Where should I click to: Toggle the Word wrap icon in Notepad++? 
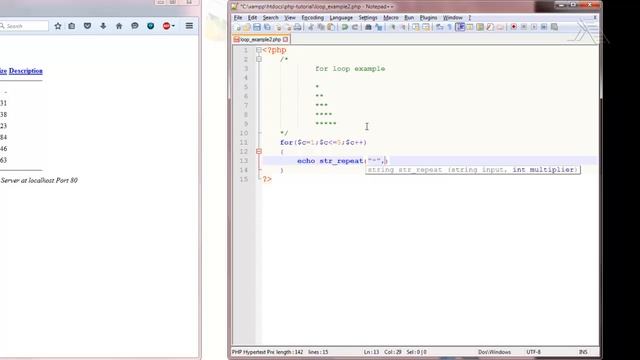click(x=439, y=27)
